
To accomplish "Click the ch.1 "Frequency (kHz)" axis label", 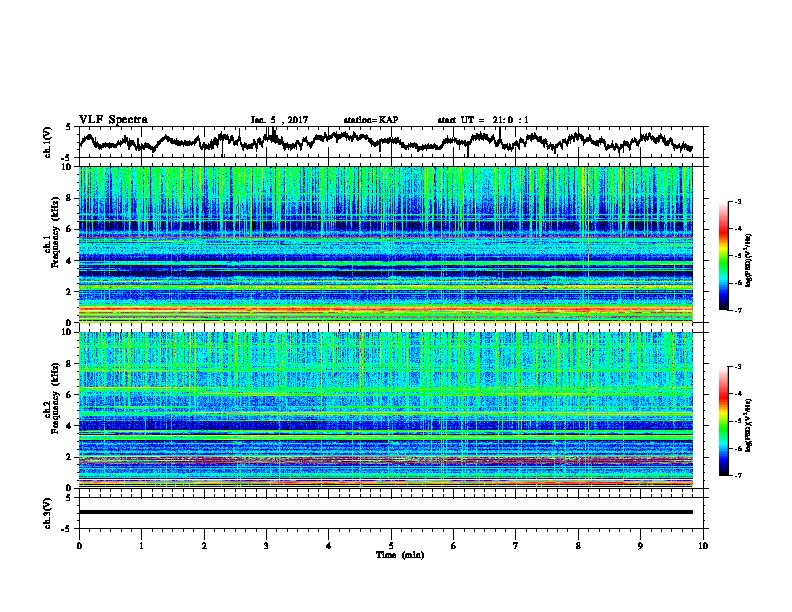I will coord(55,233).
